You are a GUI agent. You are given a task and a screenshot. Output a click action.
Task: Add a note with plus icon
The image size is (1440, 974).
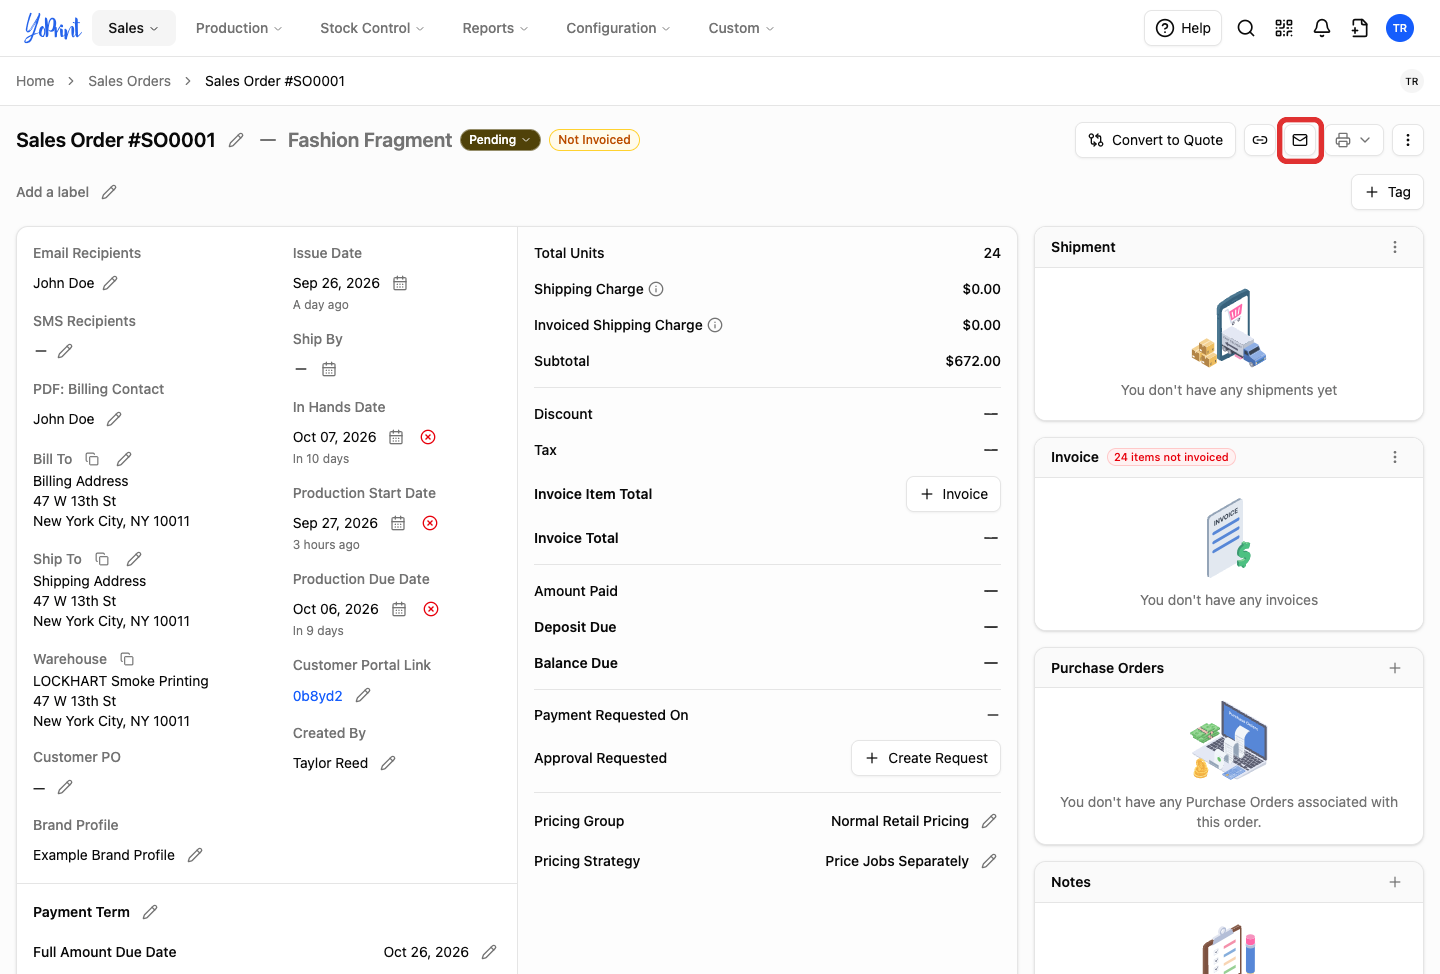(x=1395, y=882)
